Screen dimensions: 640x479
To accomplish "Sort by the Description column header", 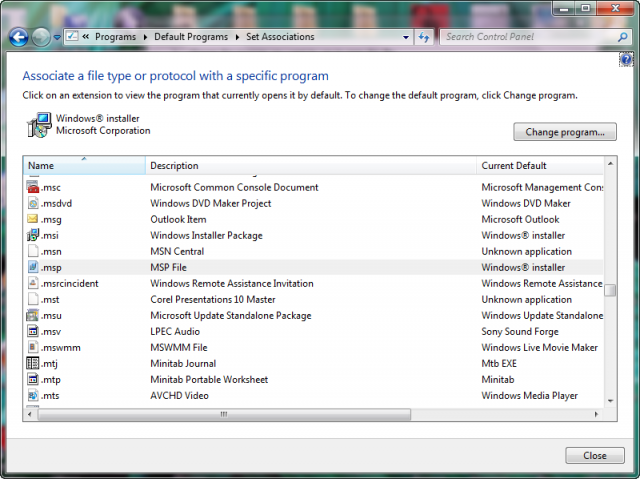I will [311, 166].
